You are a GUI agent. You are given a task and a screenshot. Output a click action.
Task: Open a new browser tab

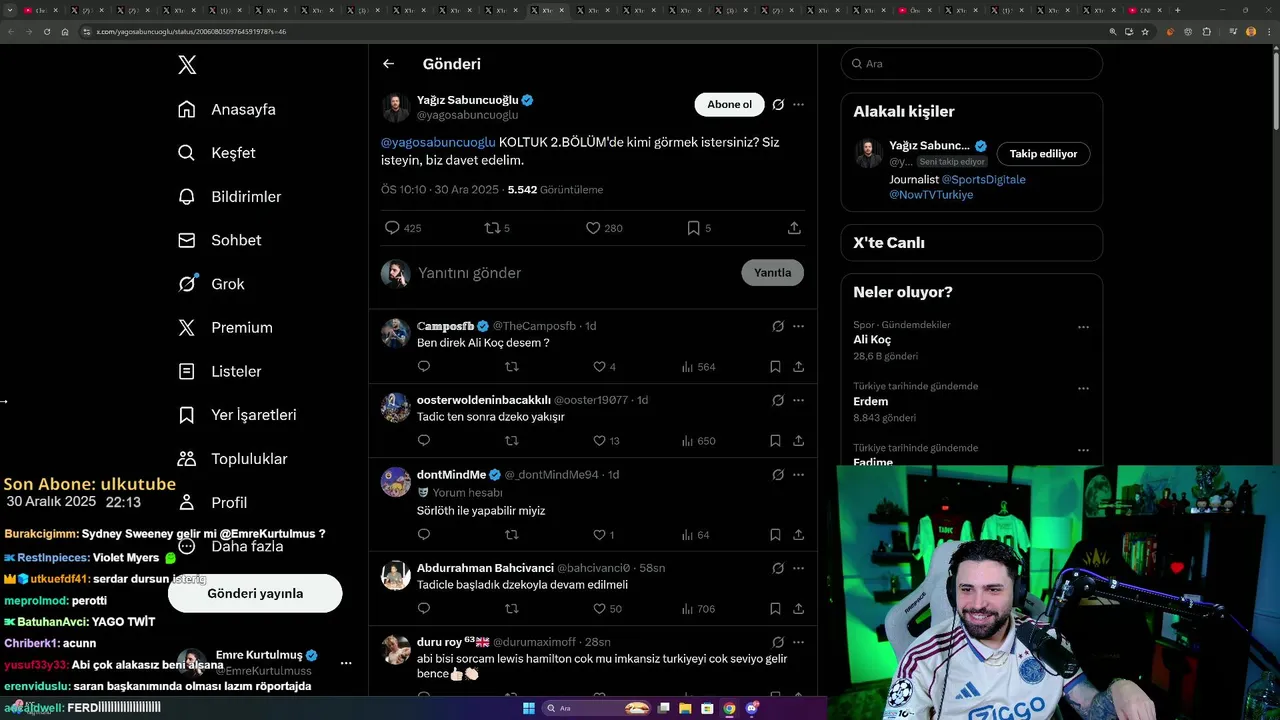point(1177,10)
